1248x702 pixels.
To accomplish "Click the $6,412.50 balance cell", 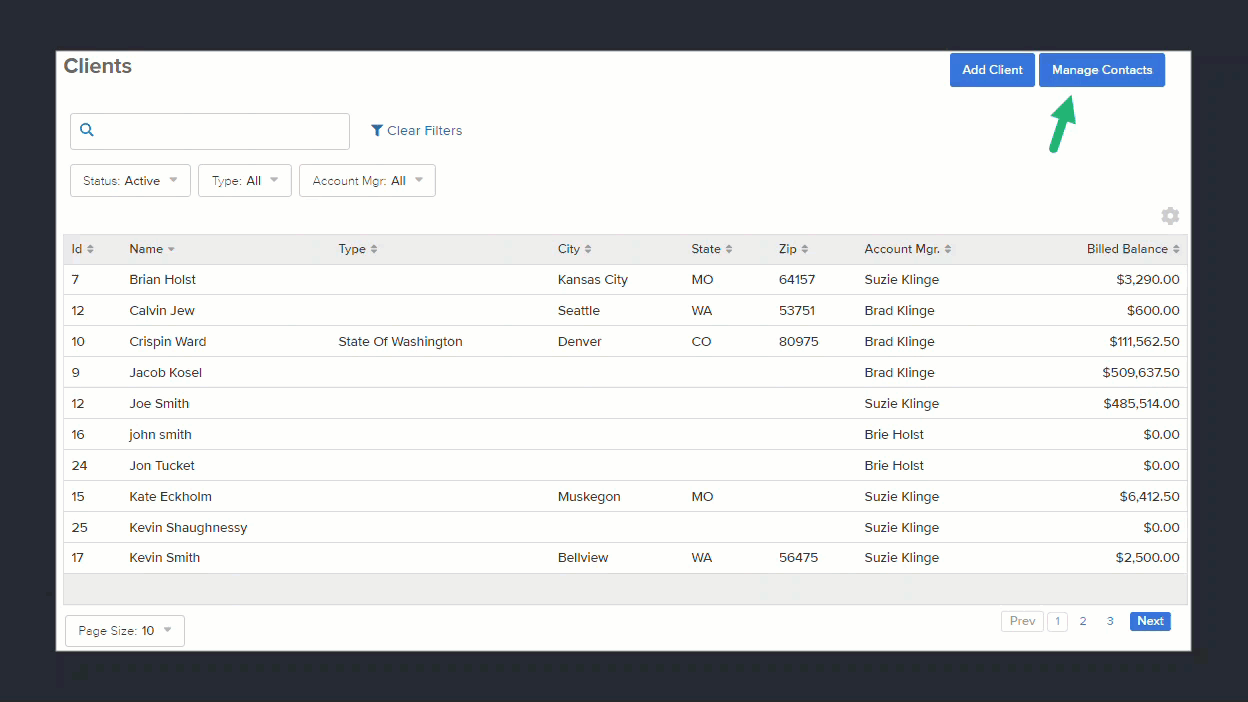I will pos(1150,497).
